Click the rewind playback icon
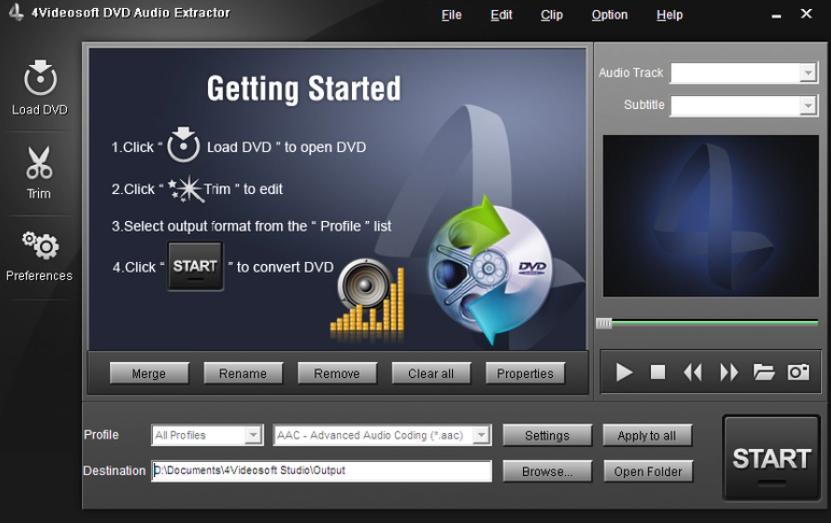Screen dimensions: 831x523 click(693, 372)
